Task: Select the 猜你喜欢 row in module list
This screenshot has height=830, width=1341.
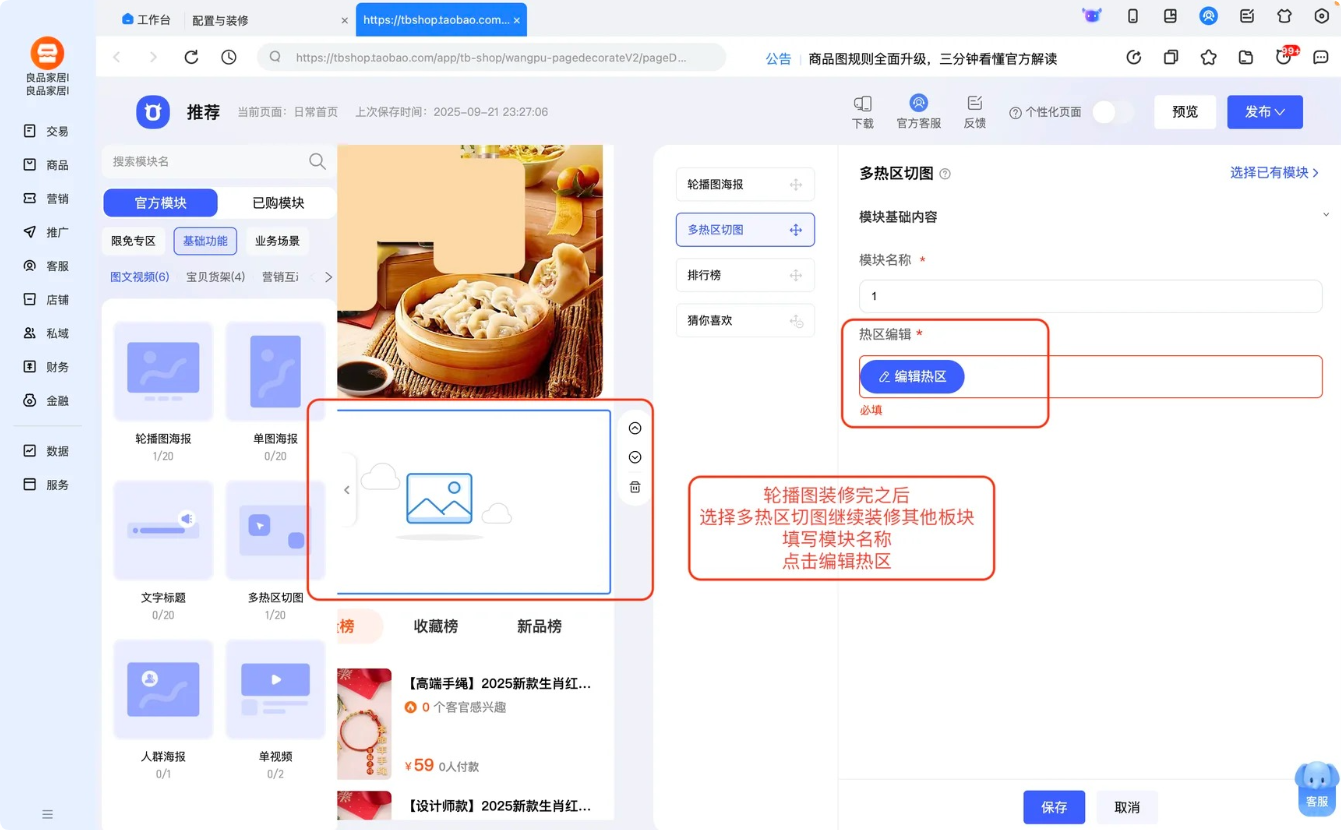Action: tap(745, 321)
